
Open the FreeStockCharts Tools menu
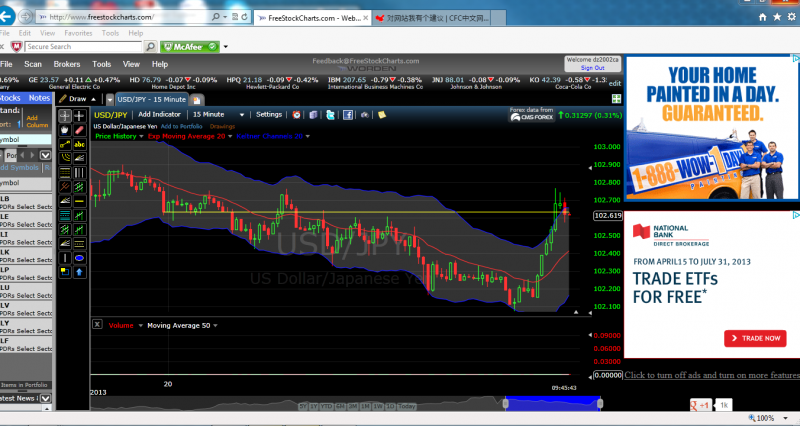[102, 64]
